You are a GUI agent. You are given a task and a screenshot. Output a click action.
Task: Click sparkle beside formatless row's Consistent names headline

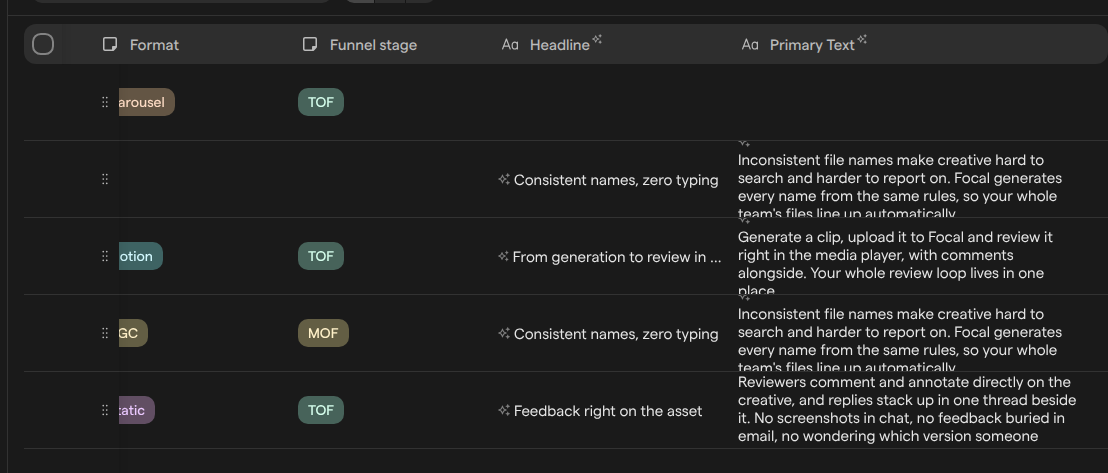point(504,180)
